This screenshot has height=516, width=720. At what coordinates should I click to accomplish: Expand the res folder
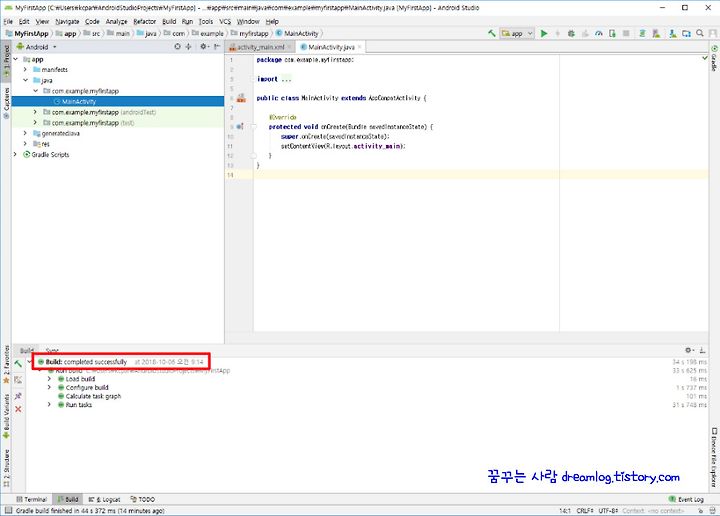pos(25,144)
